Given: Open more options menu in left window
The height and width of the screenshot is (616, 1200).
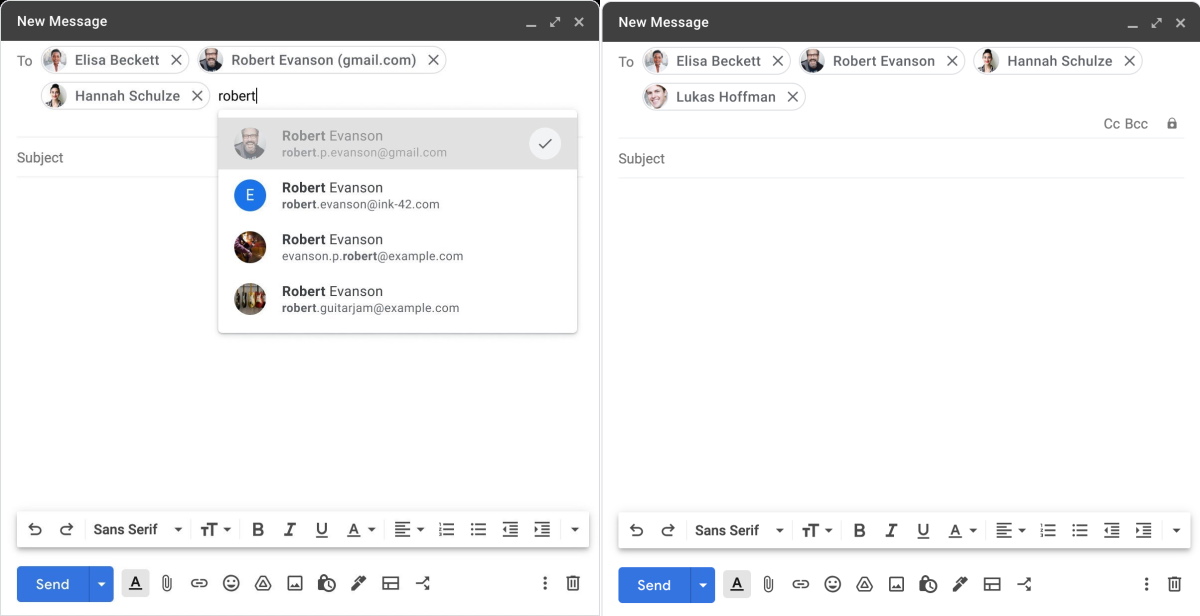Looking at the screenshot, I should click(545, 583).
